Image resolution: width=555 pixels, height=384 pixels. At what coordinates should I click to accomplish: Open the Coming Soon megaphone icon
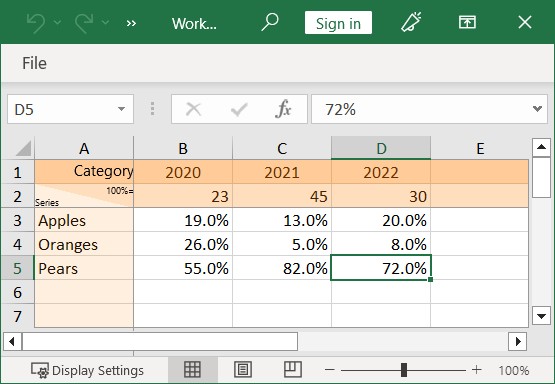411,22
